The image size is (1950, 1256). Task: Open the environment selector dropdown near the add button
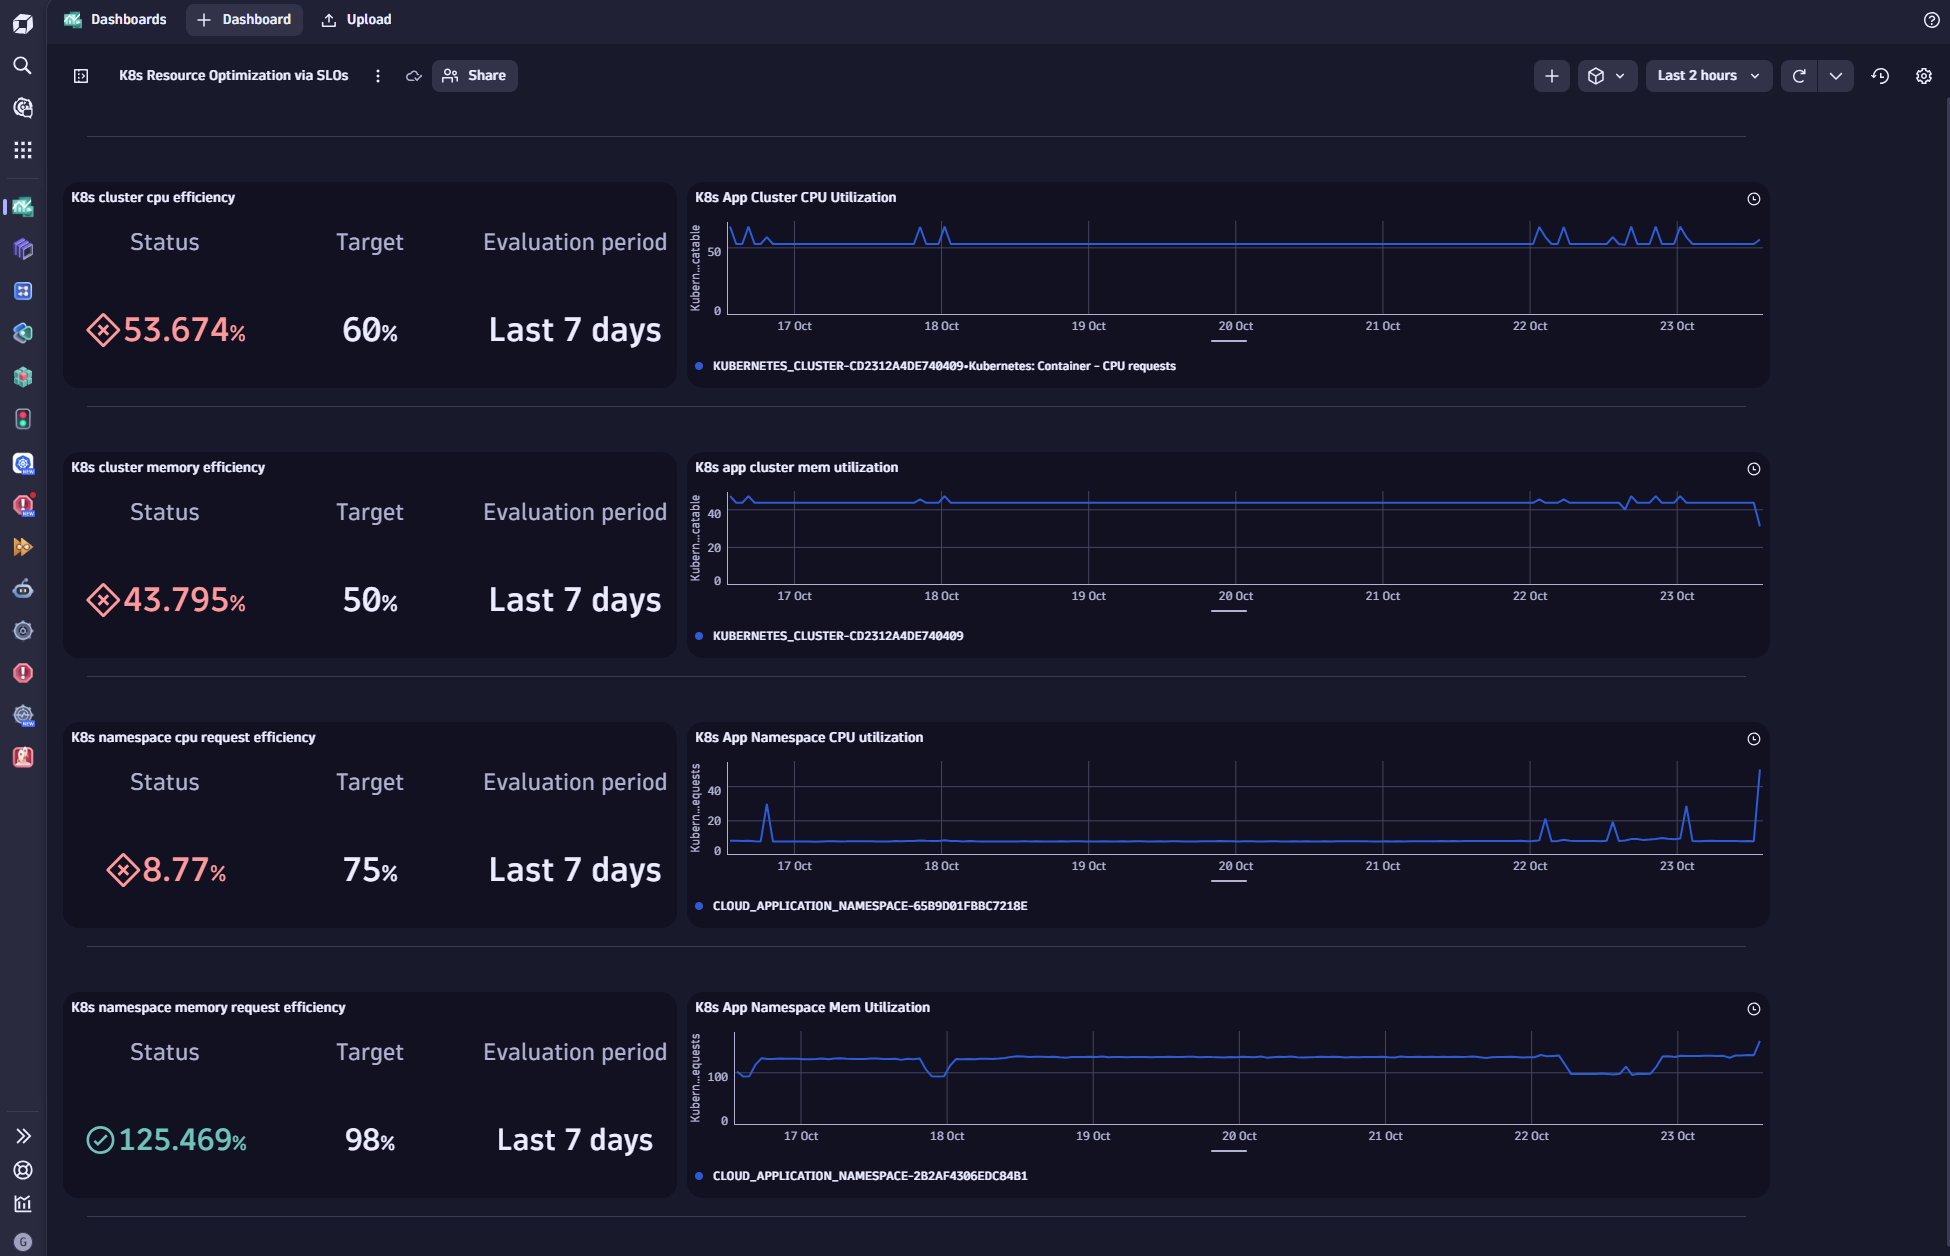pos(1607,75)
